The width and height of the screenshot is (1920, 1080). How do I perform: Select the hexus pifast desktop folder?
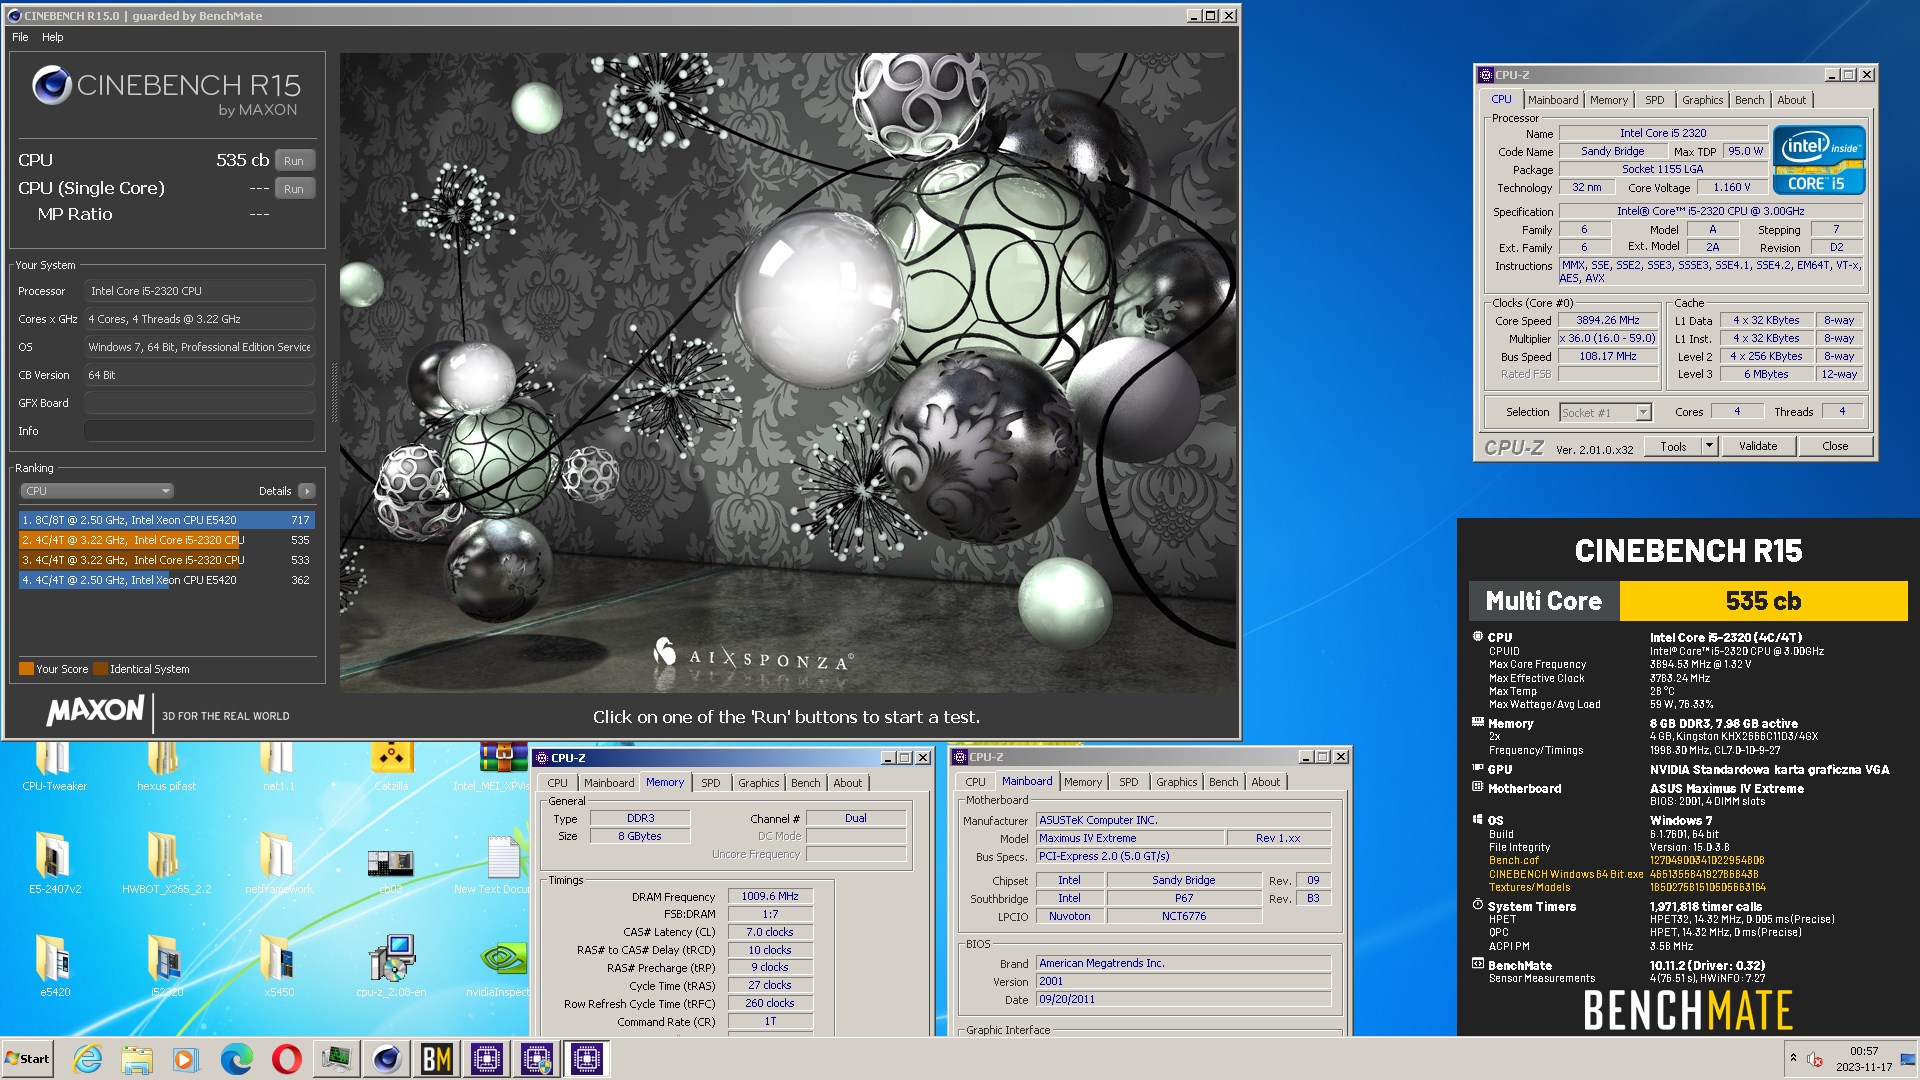[166, 768]
